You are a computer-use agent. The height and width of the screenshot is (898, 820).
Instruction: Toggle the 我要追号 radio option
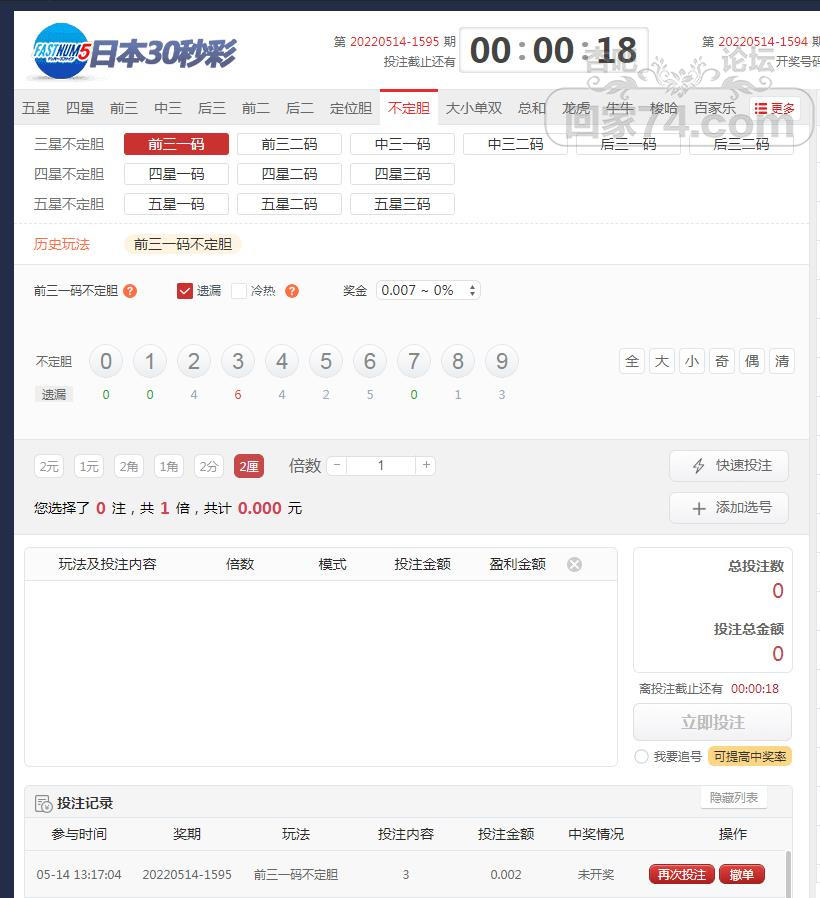pos(642,757)
